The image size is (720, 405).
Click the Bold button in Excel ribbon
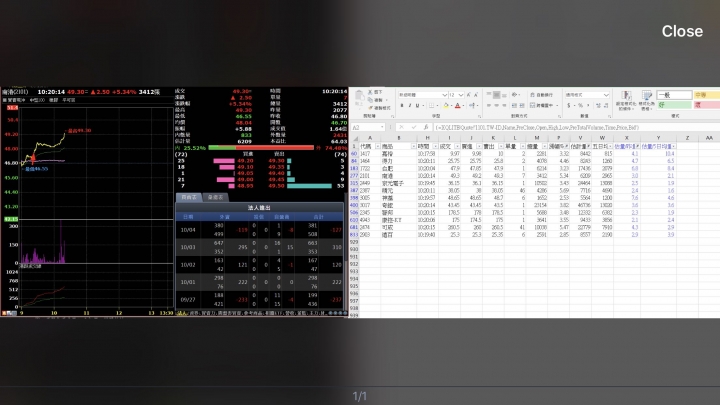(402, 106)
